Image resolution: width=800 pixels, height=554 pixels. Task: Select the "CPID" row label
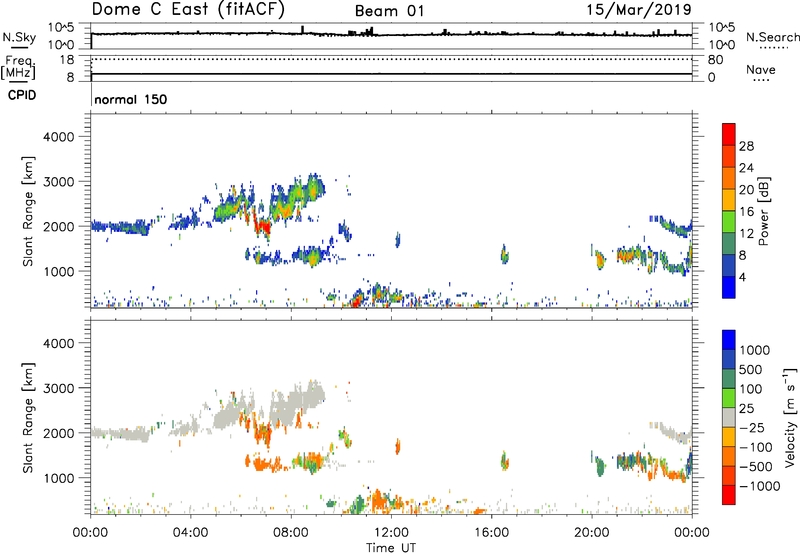tap(22, 95)
